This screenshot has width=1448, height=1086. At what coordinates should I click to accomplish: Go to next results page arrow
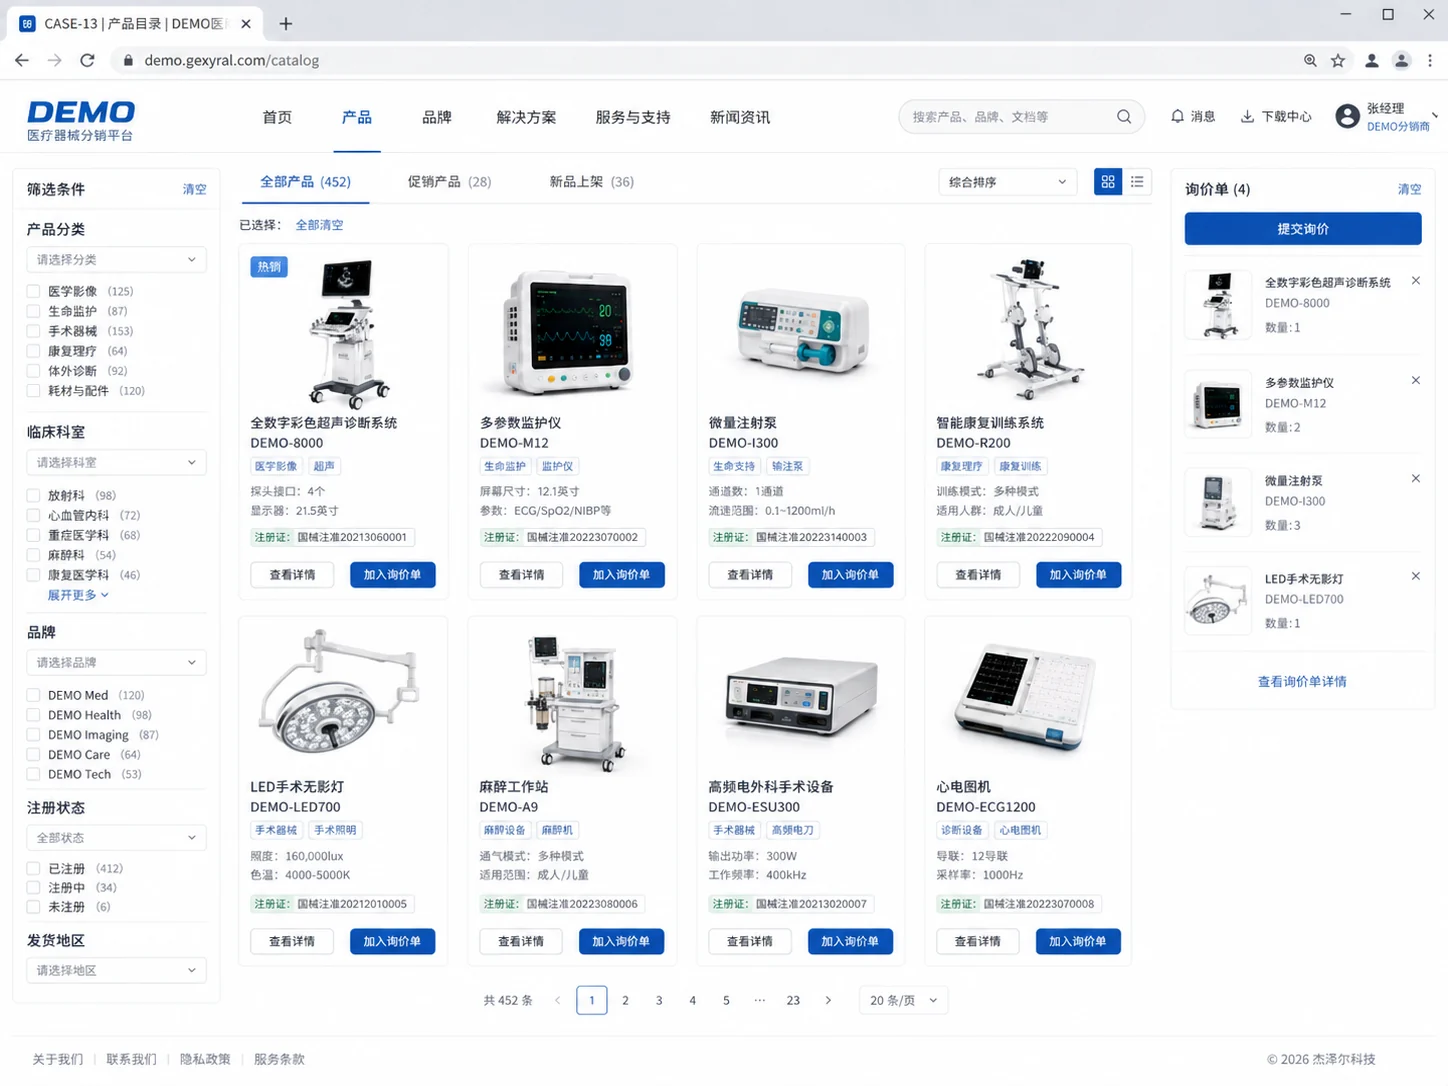pos(828,1000)
